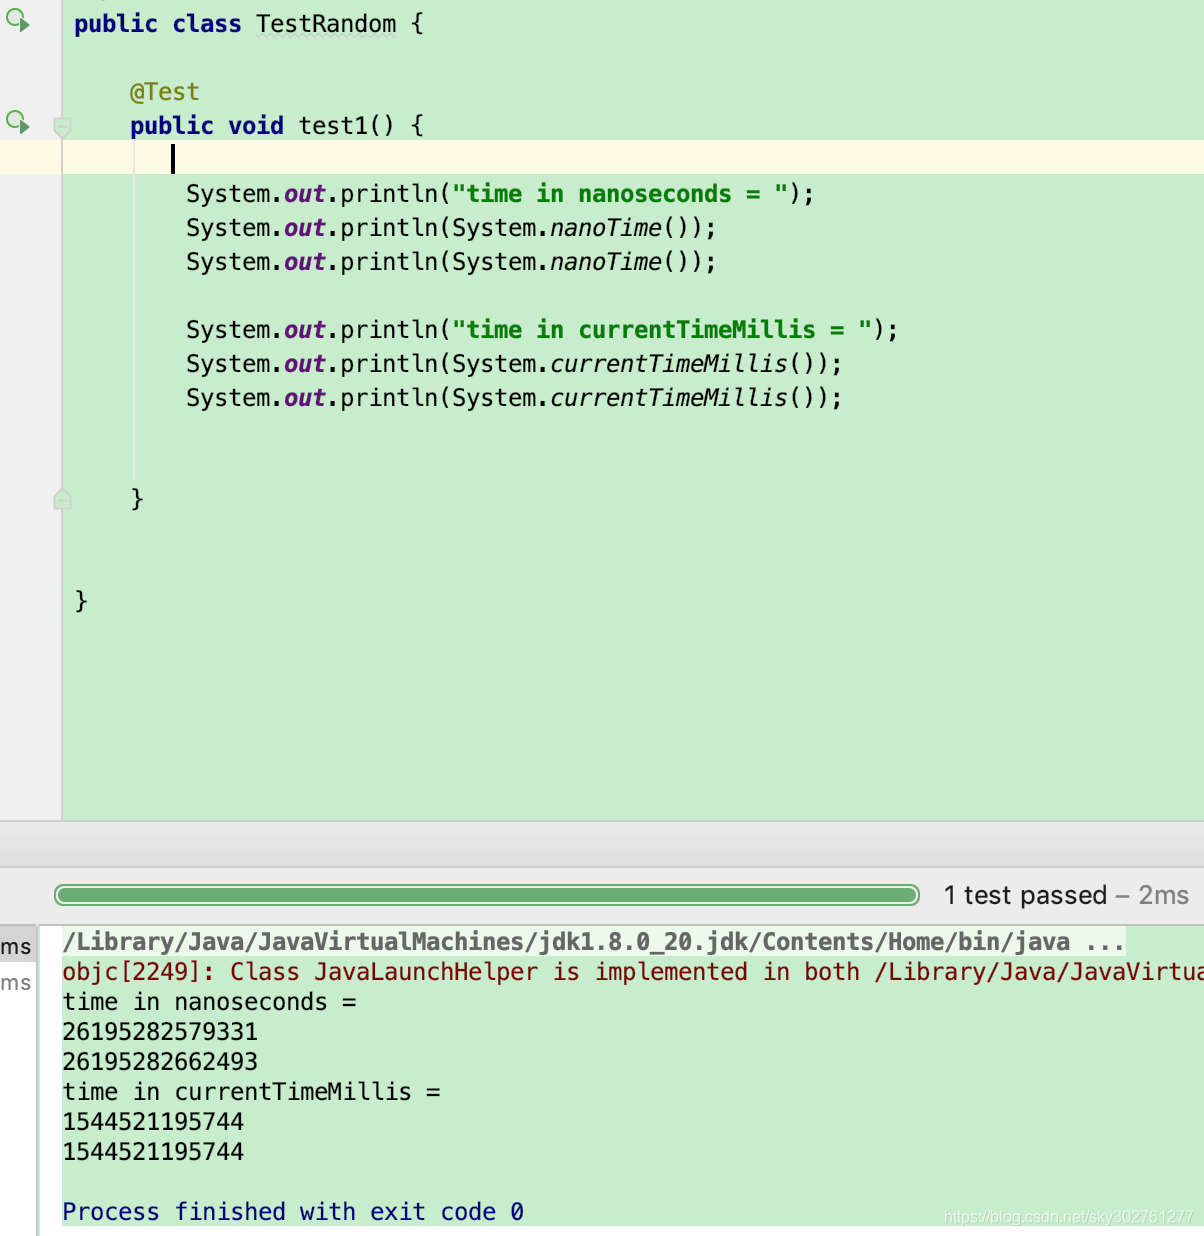1204x1236 pixels.
Task: Click the '1 test passed' status text
Action: pyautogui.click(x=1025, y=895)
